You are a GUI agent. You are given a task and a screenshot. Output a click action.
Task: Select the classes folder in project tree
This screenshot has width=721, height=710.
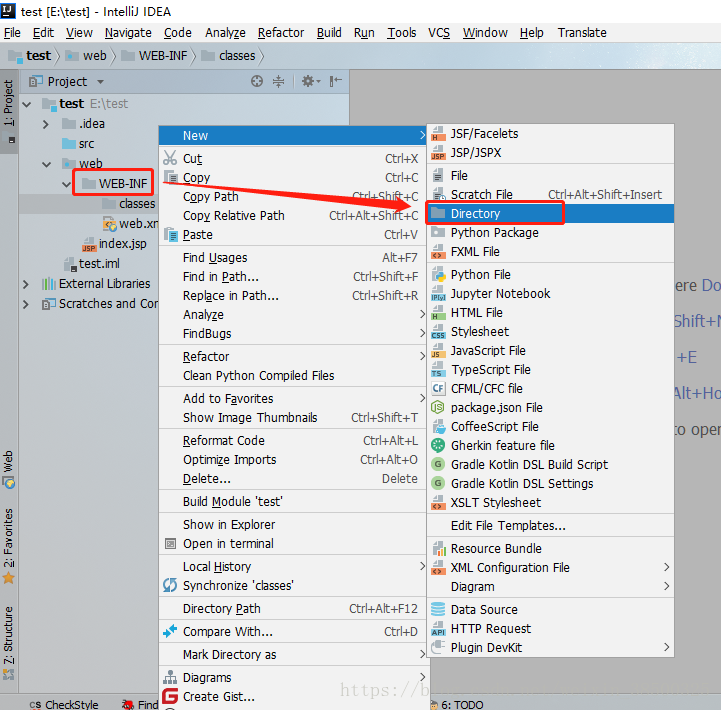click(x=128, y=204)
